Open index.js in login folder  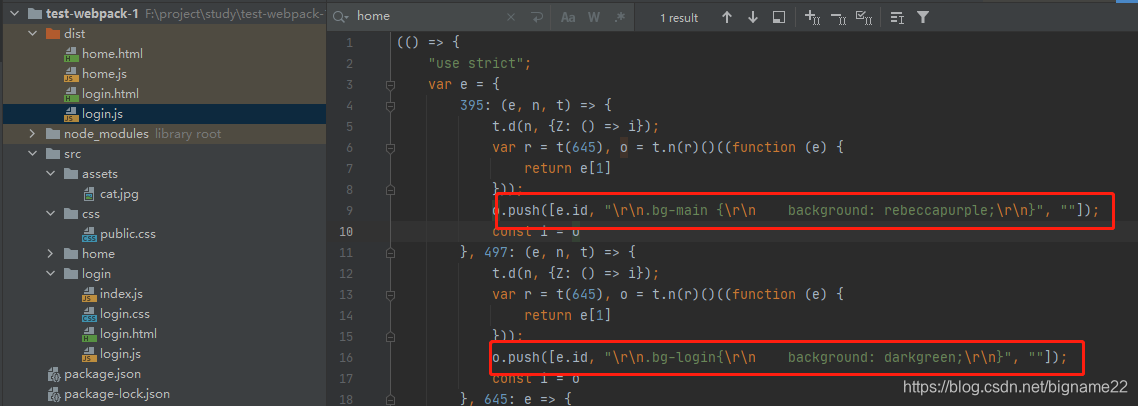121,293
